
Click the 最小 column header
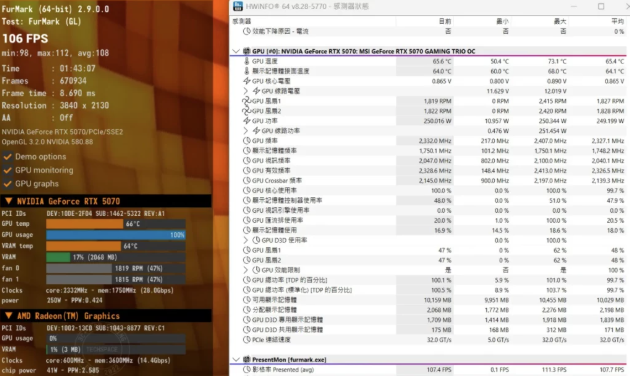click(503, 21)
